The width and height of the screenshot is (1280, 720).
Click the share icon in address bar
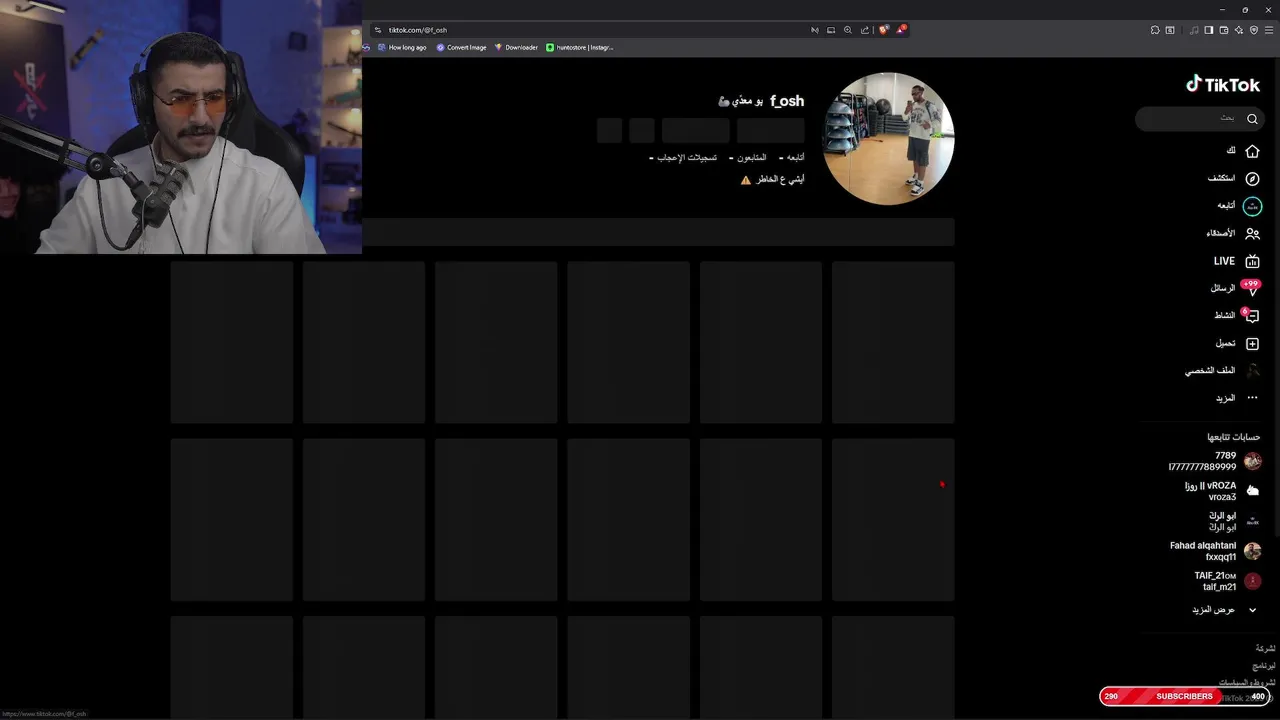pos(865,30)
